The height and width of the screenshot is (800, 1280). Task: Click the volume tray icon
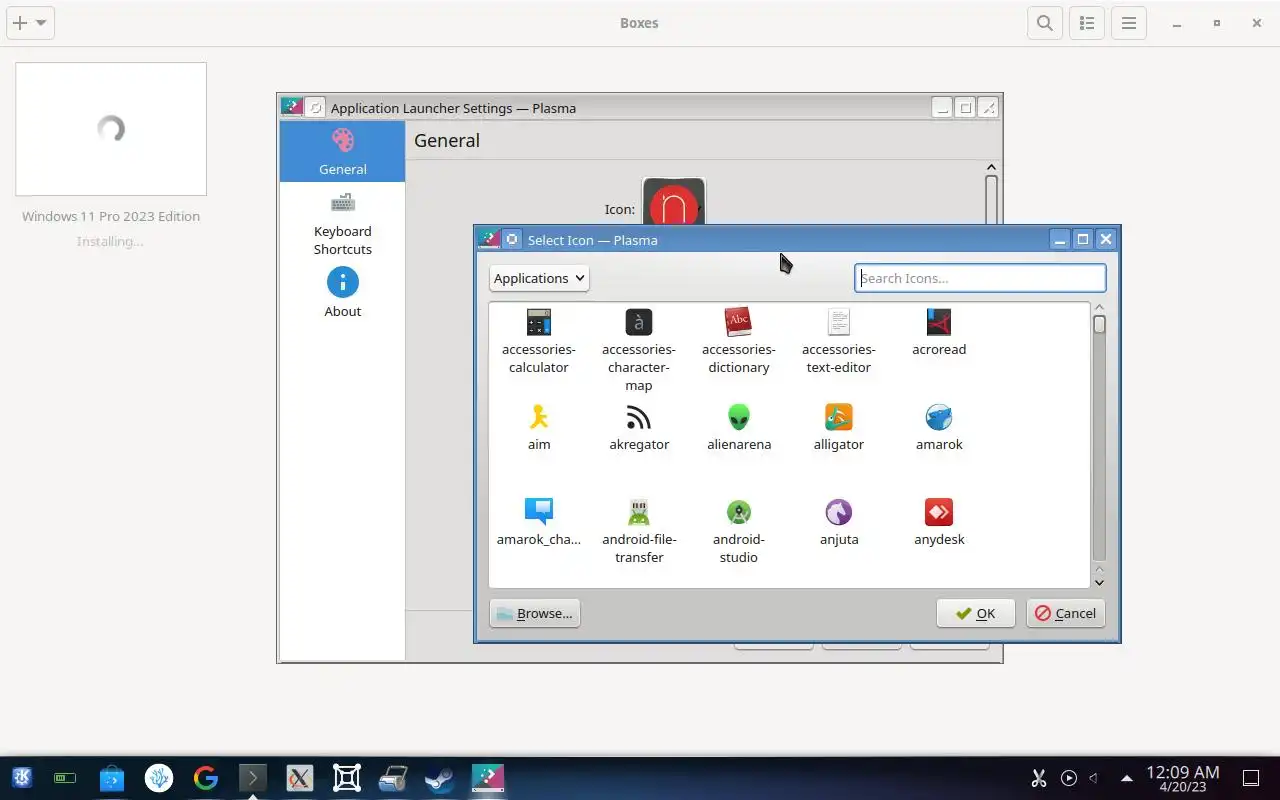tap(1094, 778)
